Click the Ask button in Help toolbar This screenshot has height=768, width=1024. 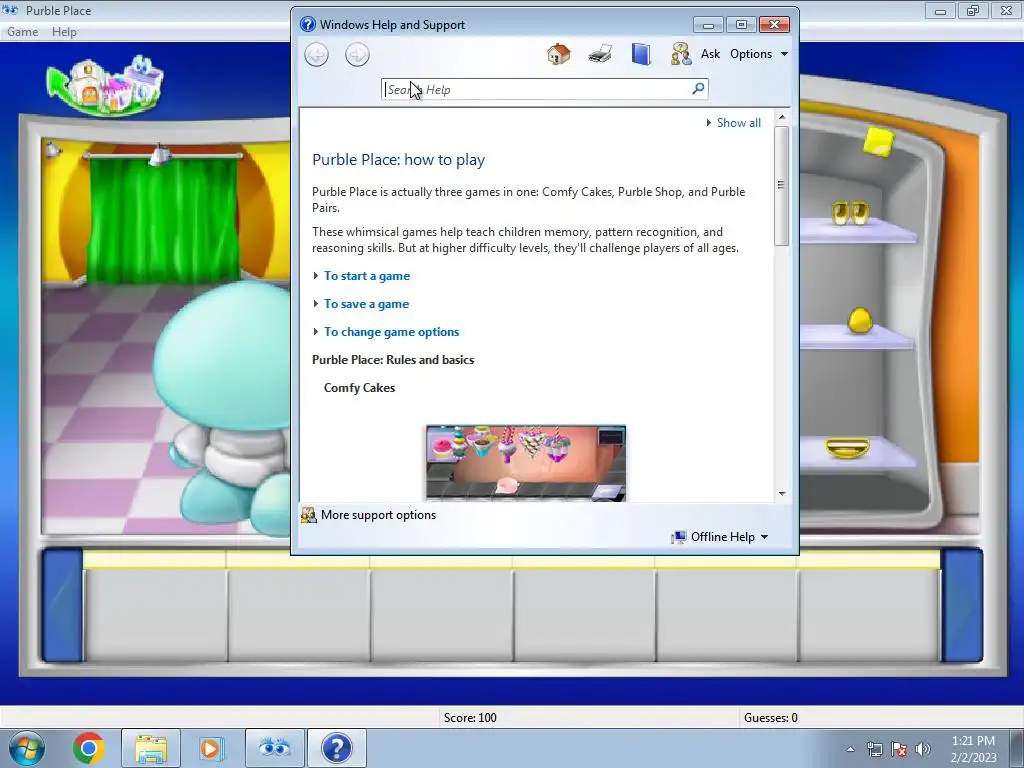click(710, 54)
